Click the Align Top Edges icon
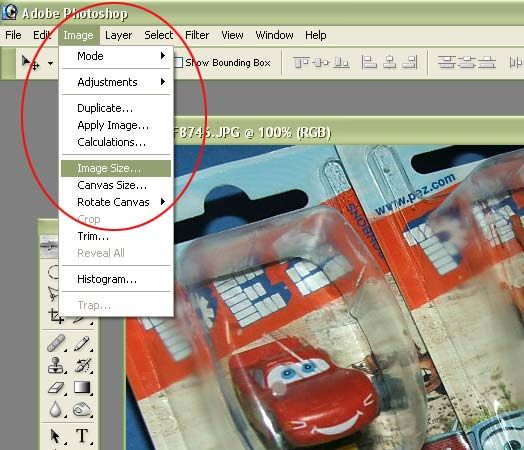The image size is (524, 450). click(301, 62)
